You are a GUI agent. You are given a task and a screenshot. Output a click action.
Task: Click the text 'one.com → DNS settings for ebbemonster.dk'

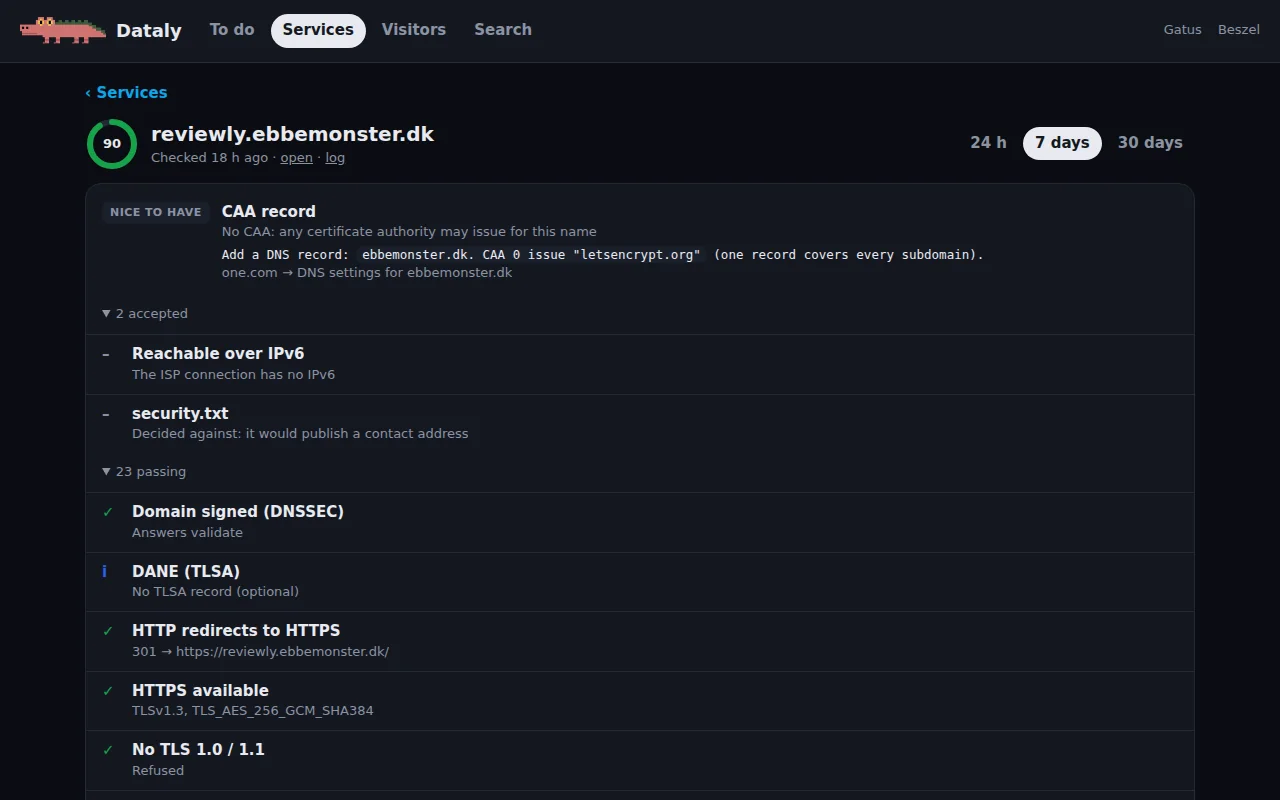coord(367,273)
